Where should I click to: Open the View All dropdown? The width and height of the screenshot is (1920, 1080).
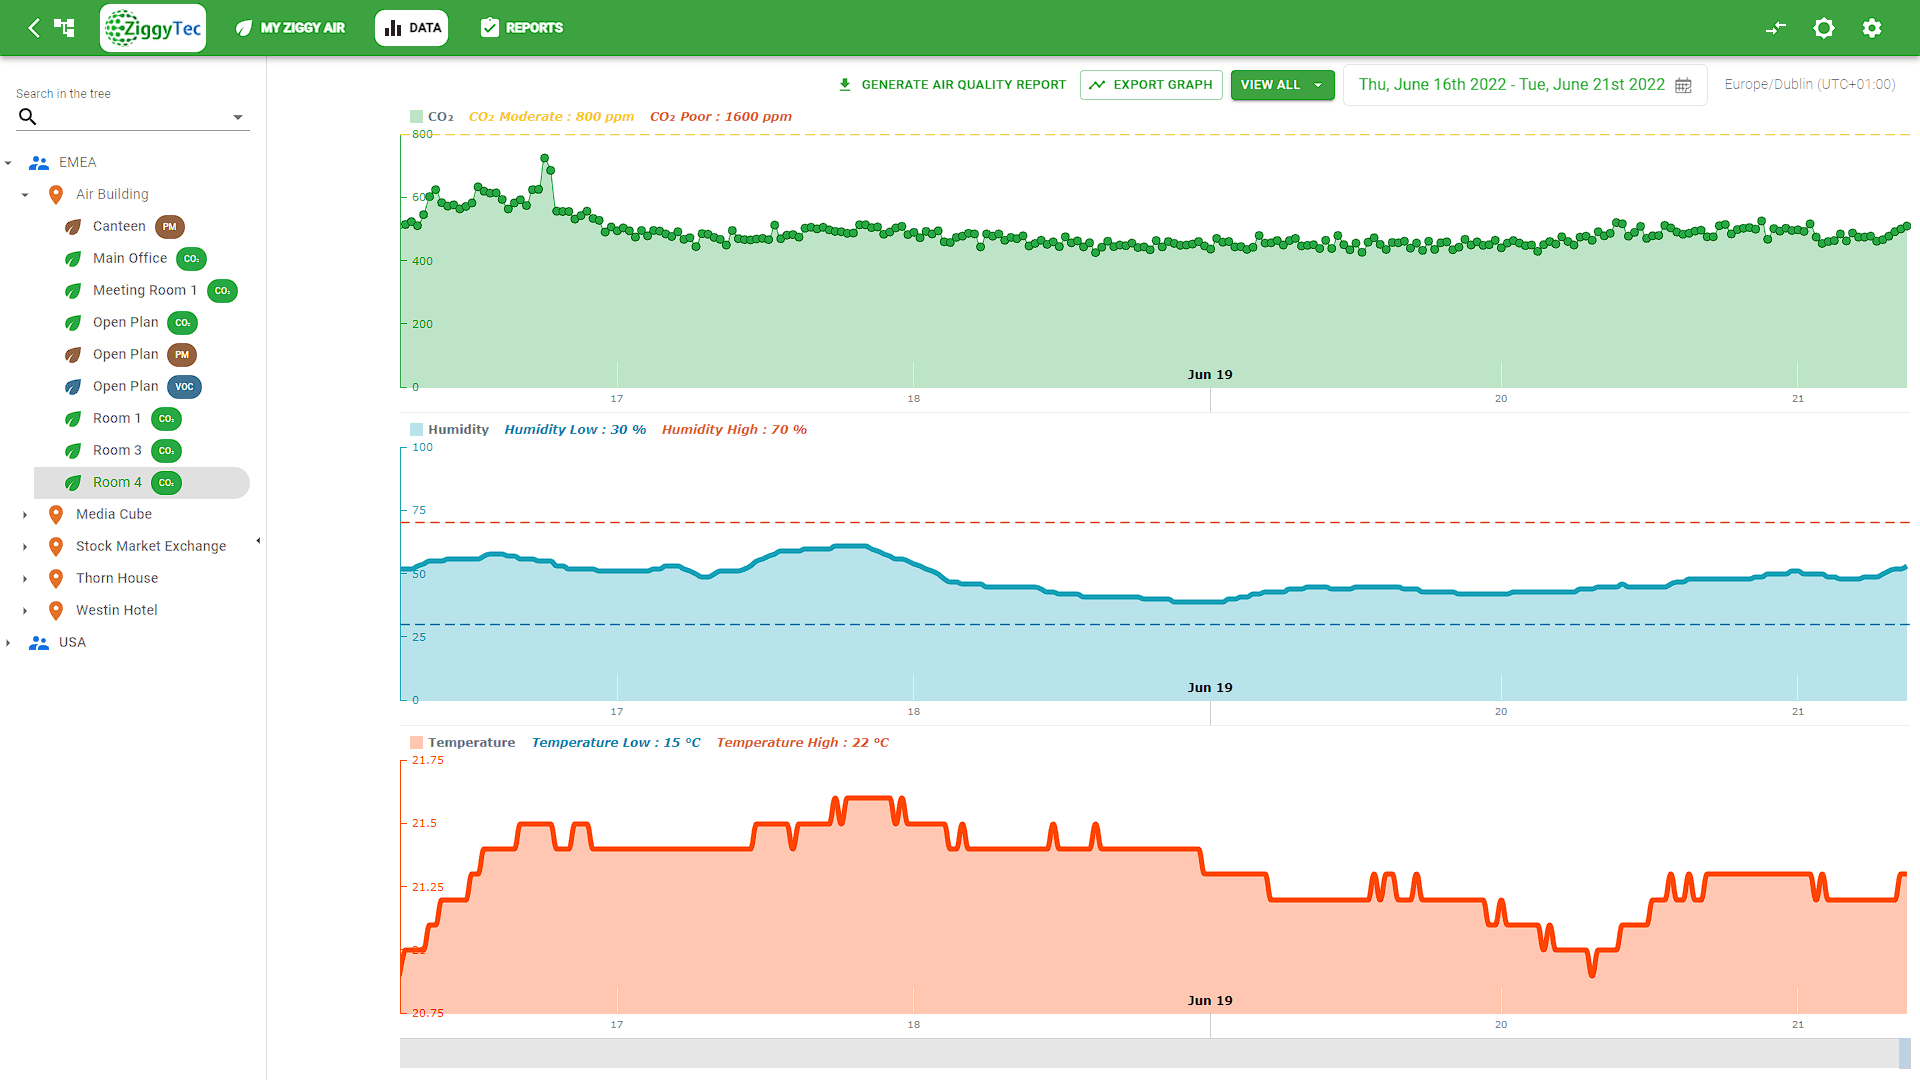(x=1282, y=85)
